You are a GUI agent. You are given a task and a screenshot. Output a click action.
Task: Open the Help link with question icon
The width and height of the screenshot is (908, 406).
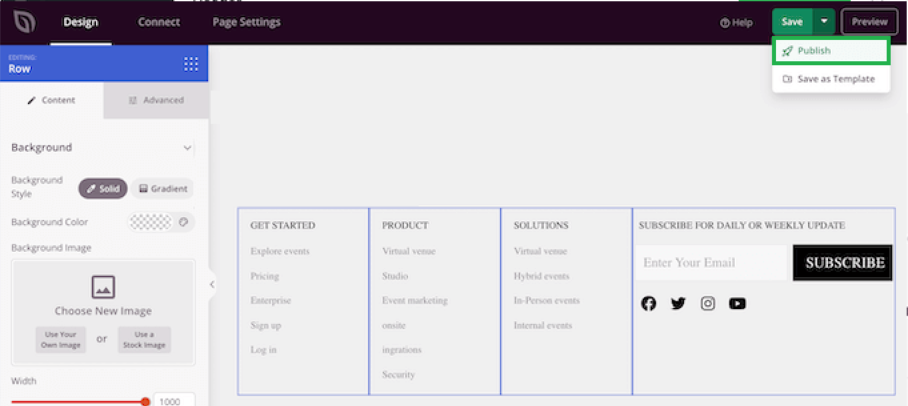736,22
